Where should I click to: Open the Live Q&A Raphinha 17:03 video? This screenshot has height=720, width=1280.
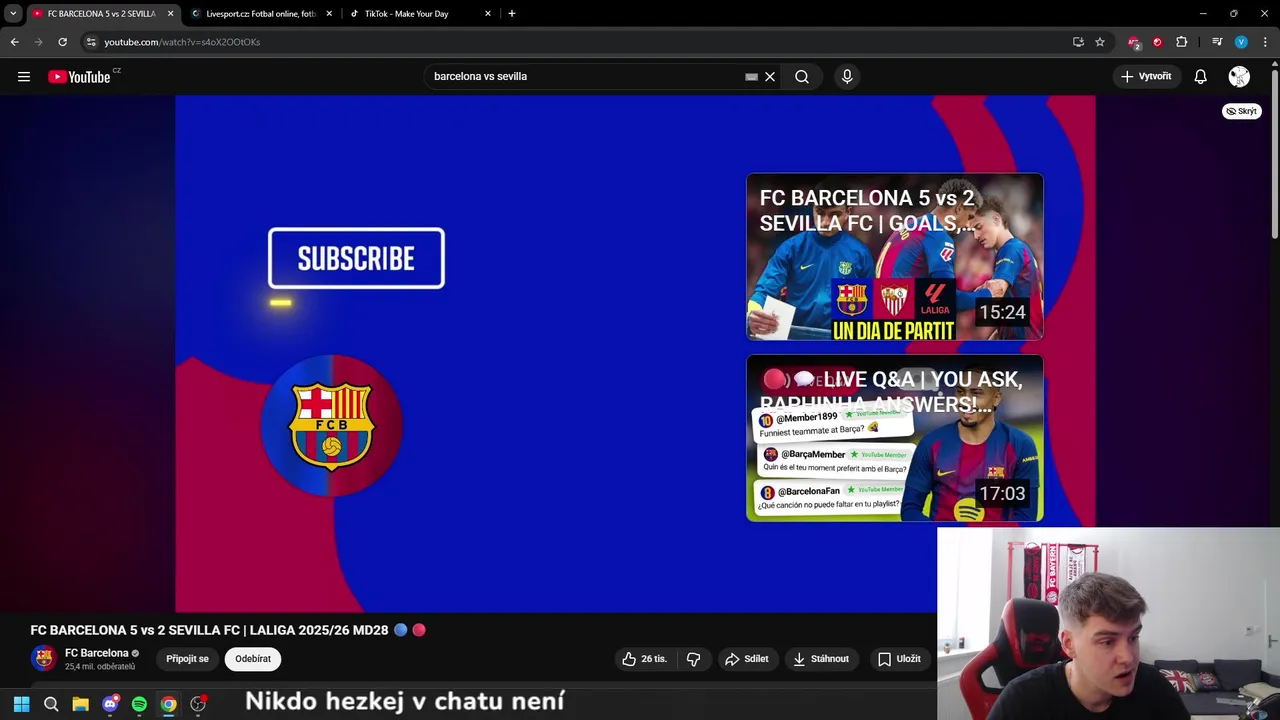tap(895, 438)
